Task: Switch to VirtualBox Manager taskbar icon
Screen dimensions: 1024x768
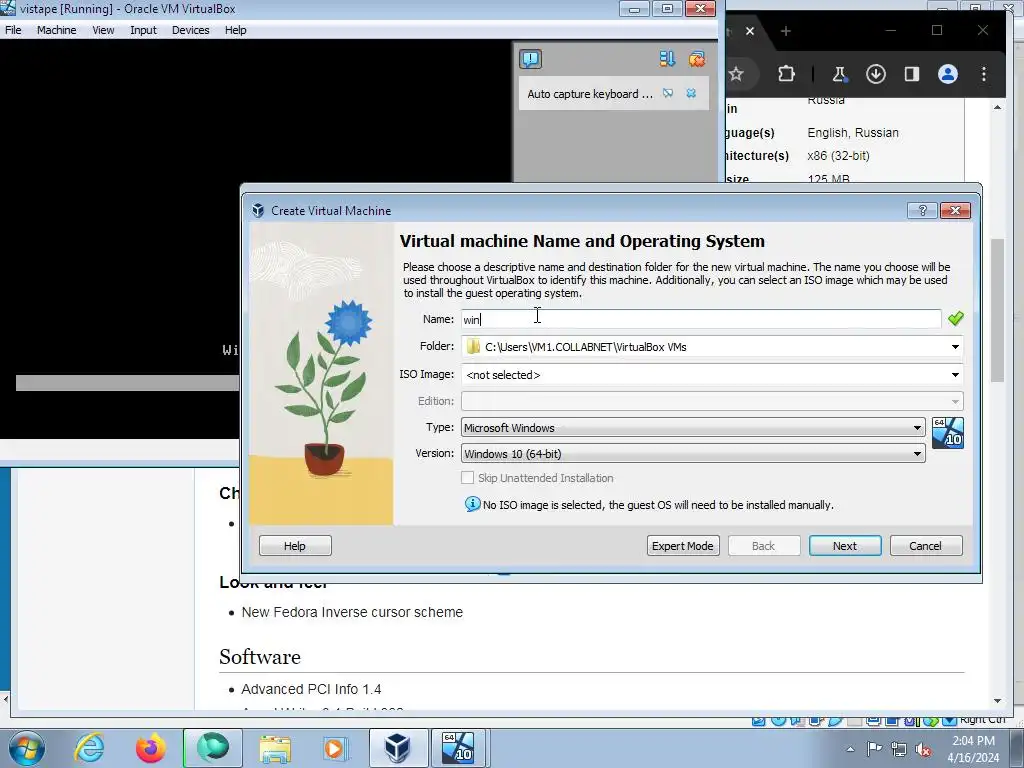Action: (x=398, y=748)
